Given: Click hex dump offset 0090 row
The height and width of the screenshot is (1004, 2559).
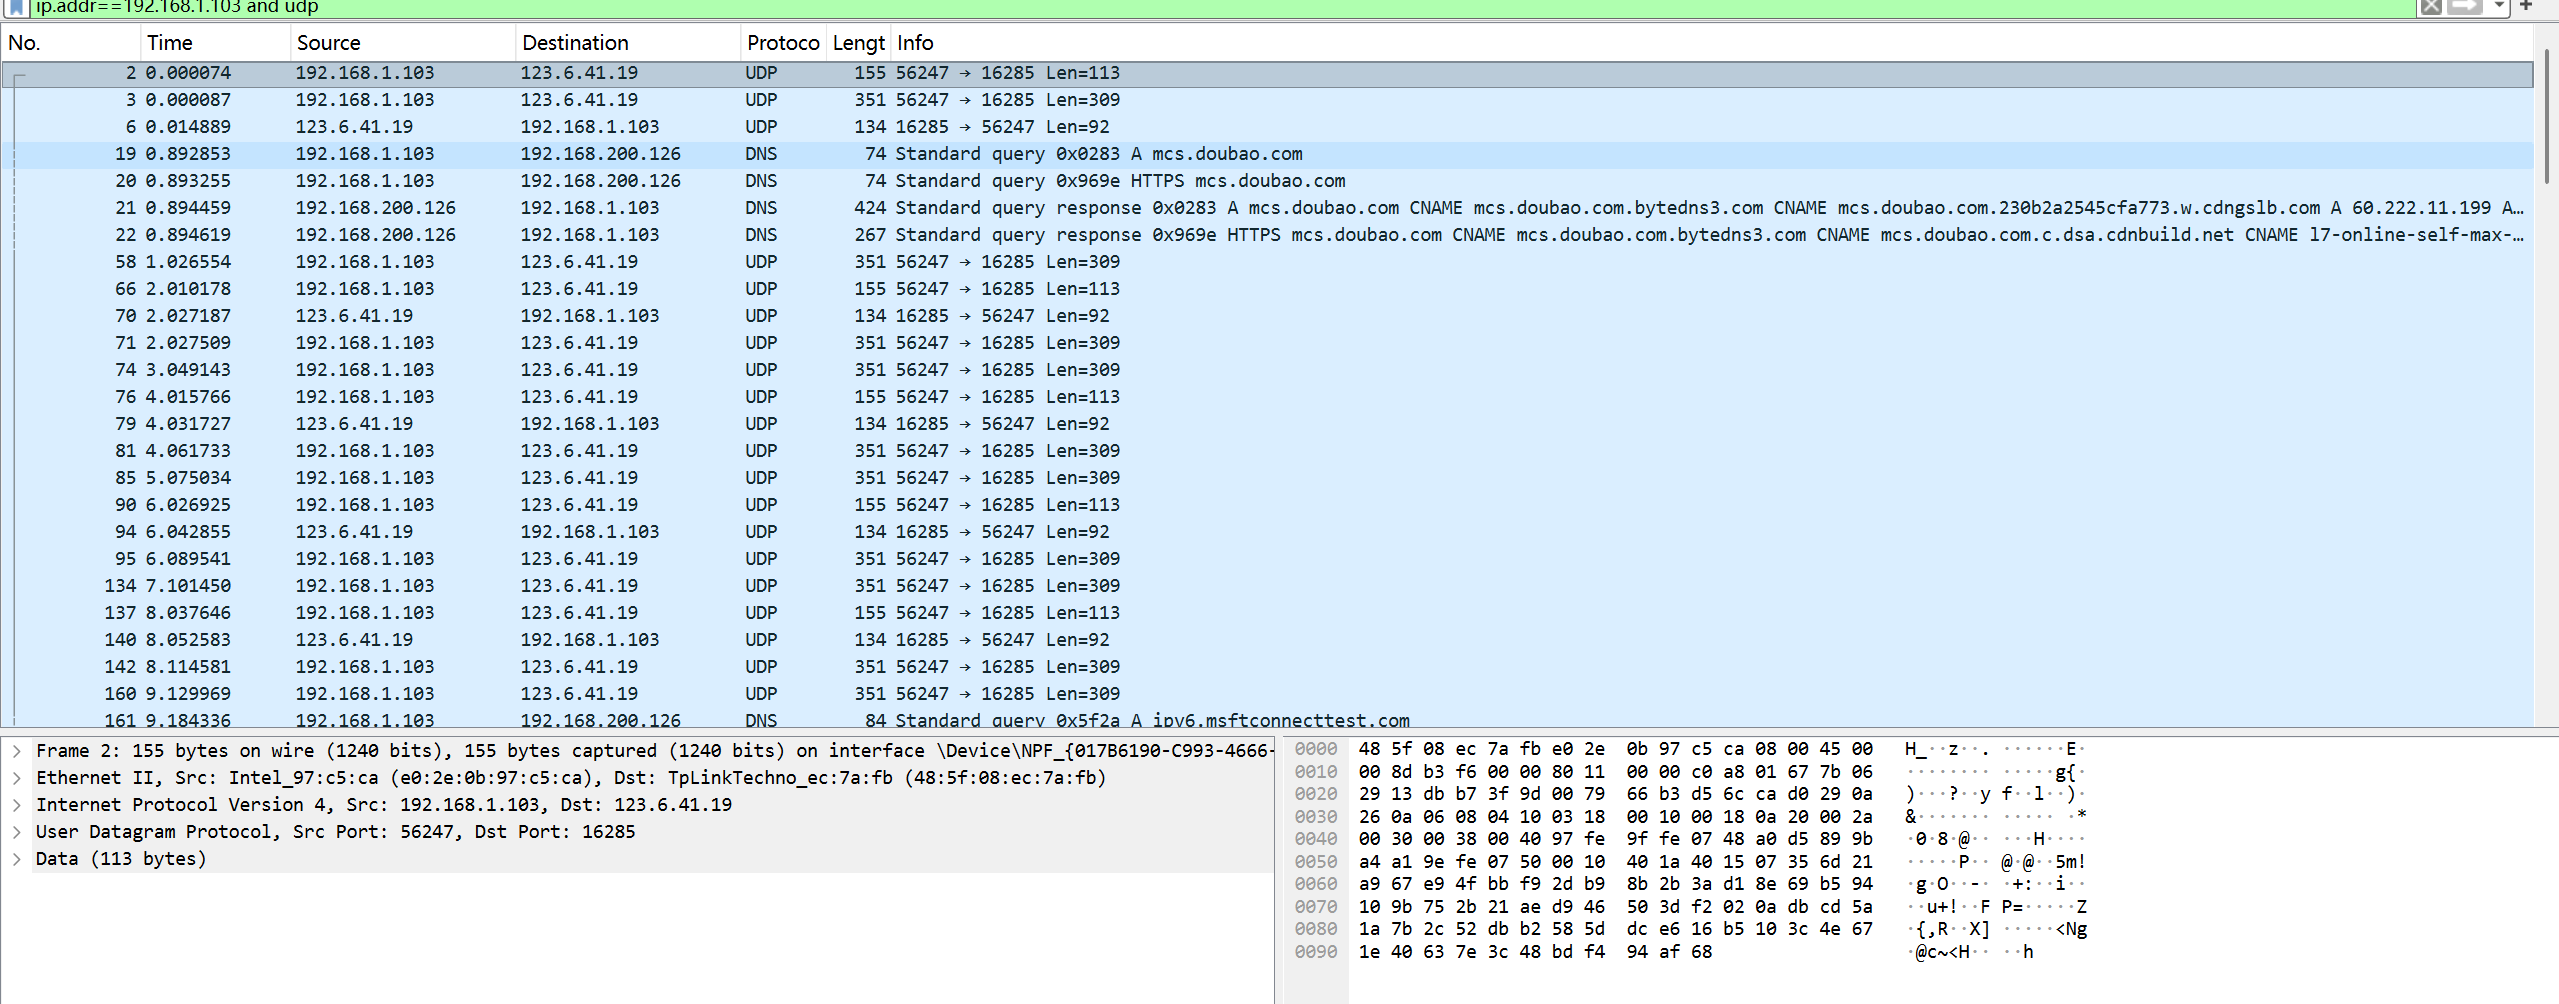Looking at the screenshot, I should pyautogui.click(x=1690, y=952).
